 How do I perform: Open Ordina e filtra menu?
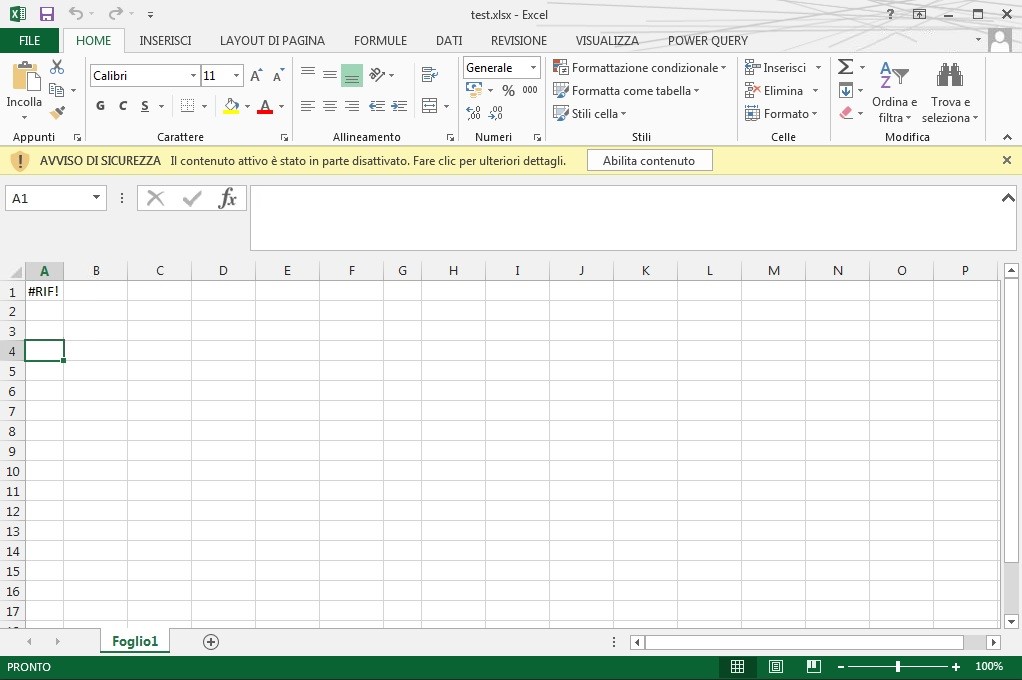[x=895, y=93]
